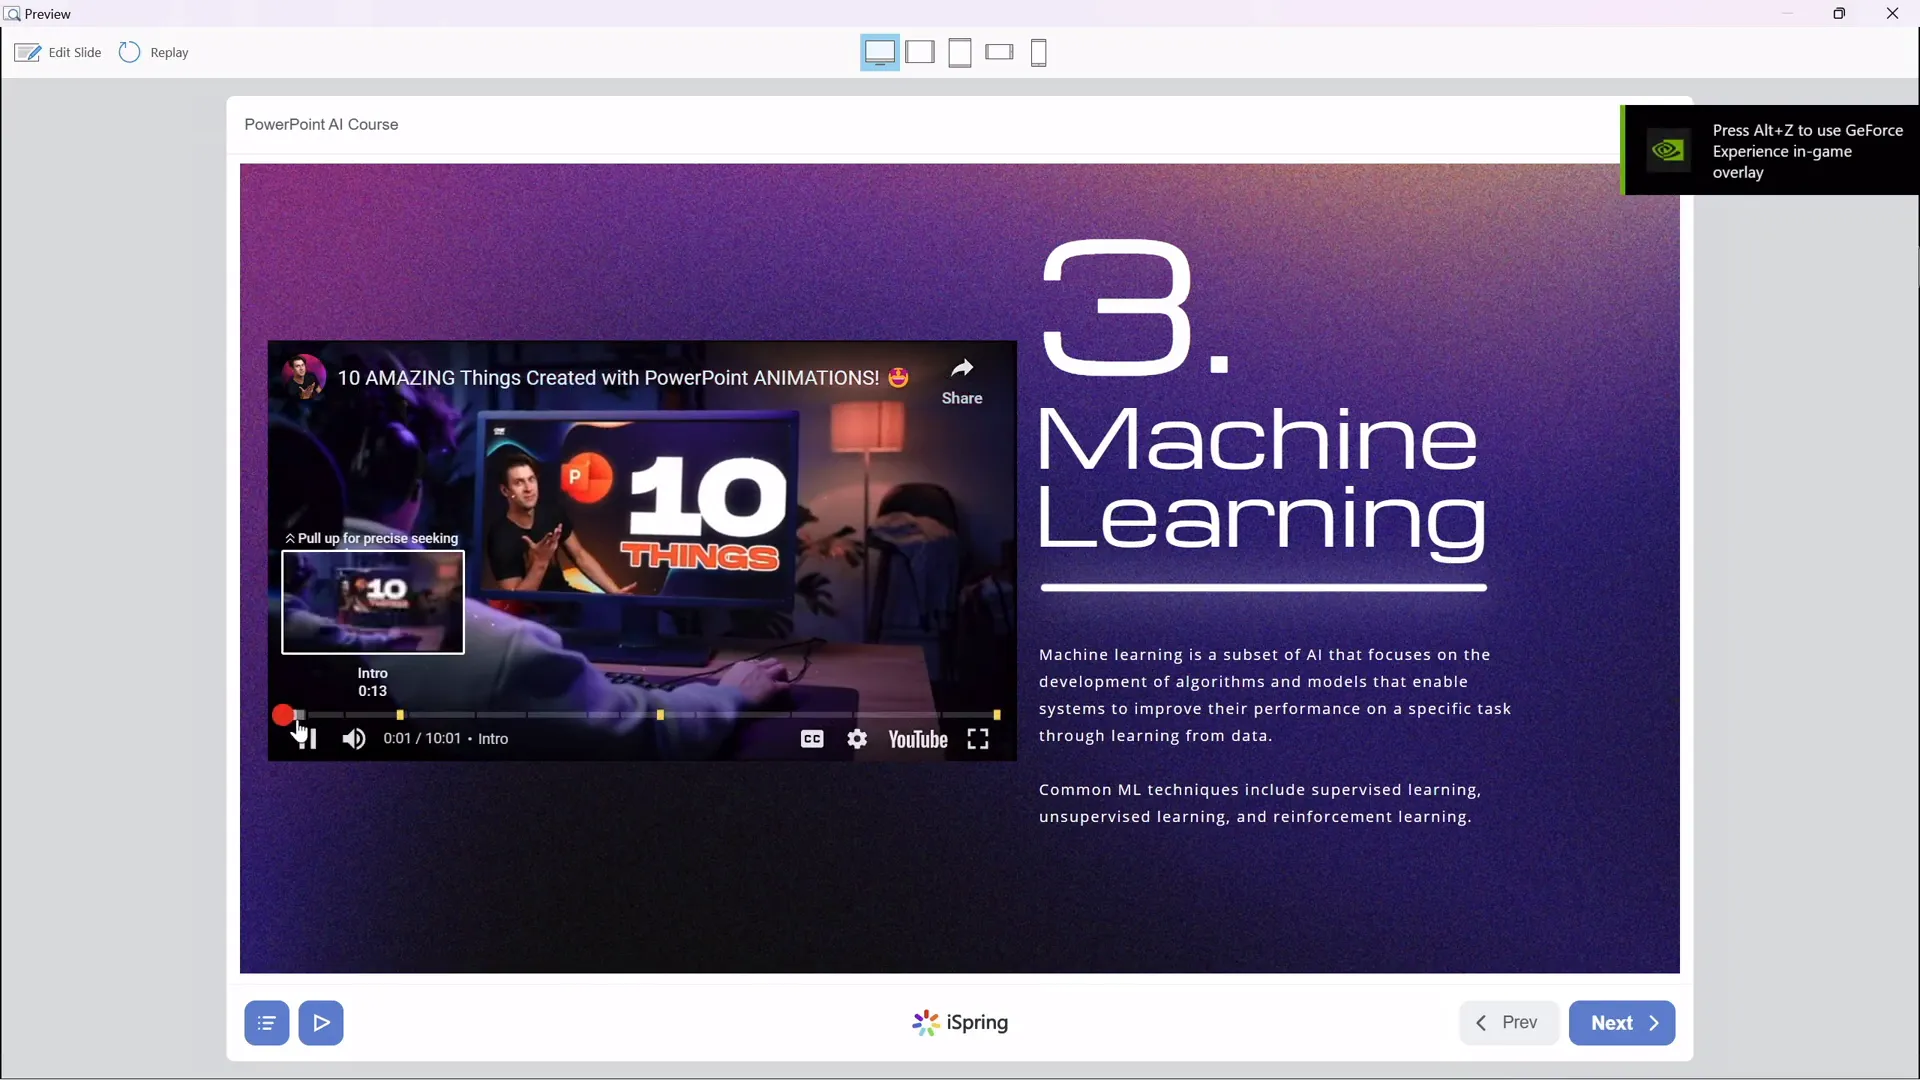
Task: Click the PowerPoint AI Course title
Action: point(321,124)
